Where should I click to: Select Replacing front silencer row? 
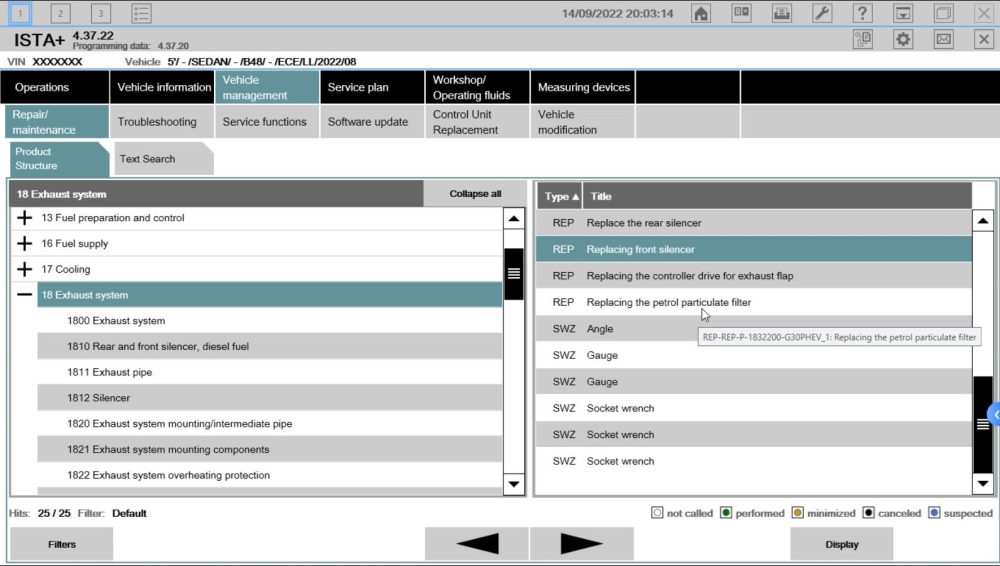pos(754,249)
